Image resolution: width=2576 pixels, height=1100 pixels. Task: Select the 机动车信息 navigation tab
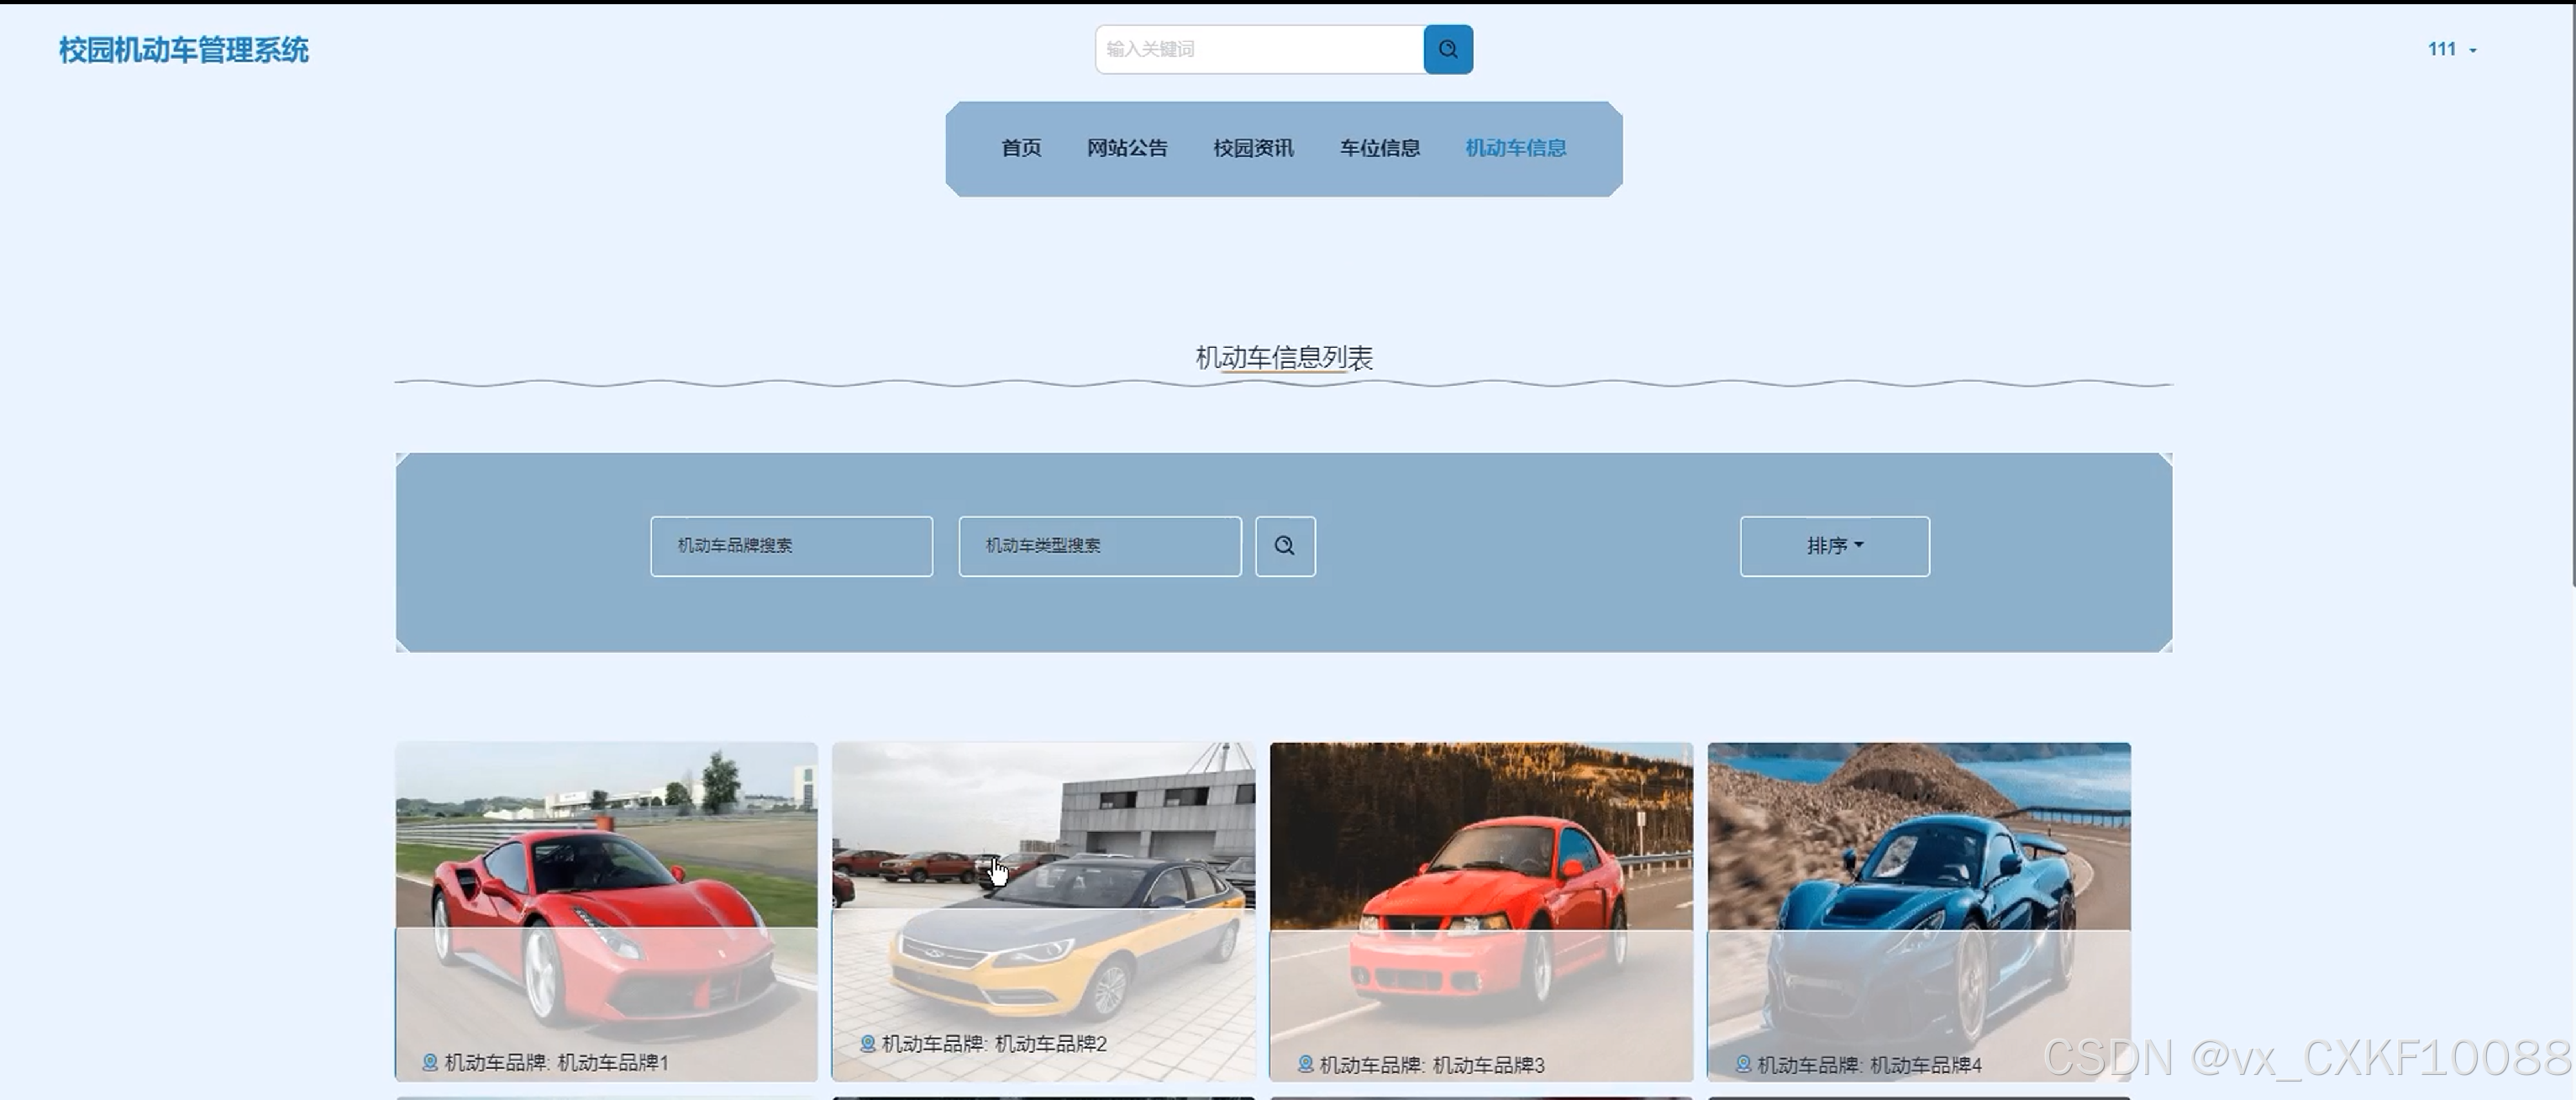point(1515,148)
